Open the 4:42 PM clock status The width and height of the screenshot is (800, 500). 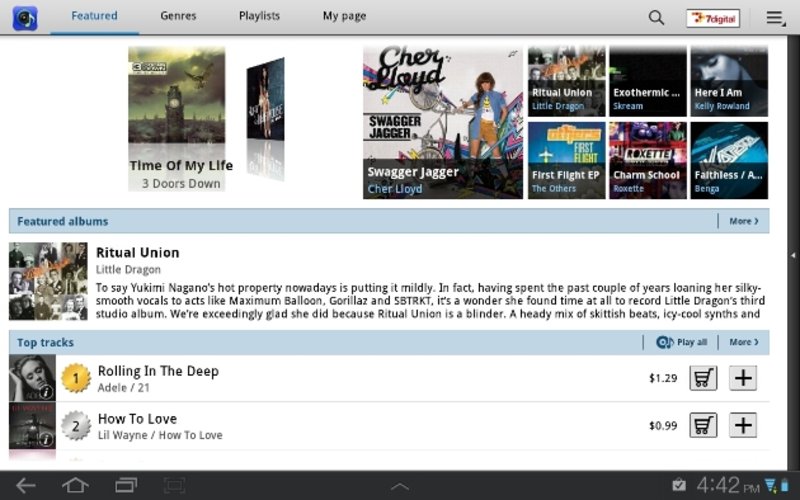tap(728, 485)
